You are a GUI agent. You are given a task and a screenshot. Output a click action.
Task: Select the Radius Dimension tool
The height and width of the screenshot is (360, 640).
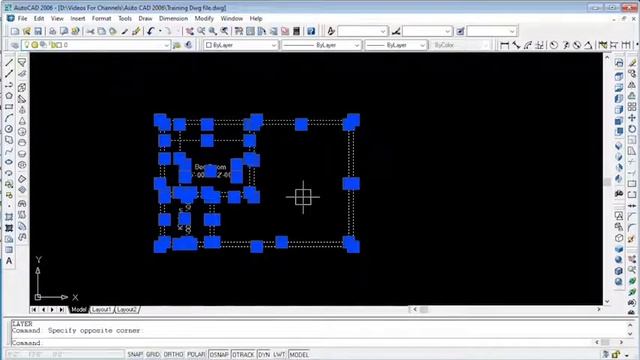click(x=553, y=45)
